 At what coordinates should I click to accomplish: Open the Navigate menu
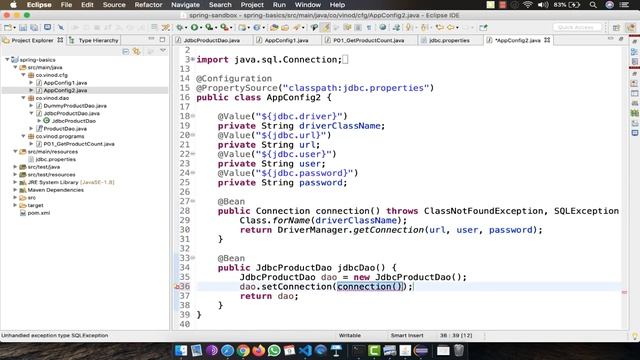[185, 5]
